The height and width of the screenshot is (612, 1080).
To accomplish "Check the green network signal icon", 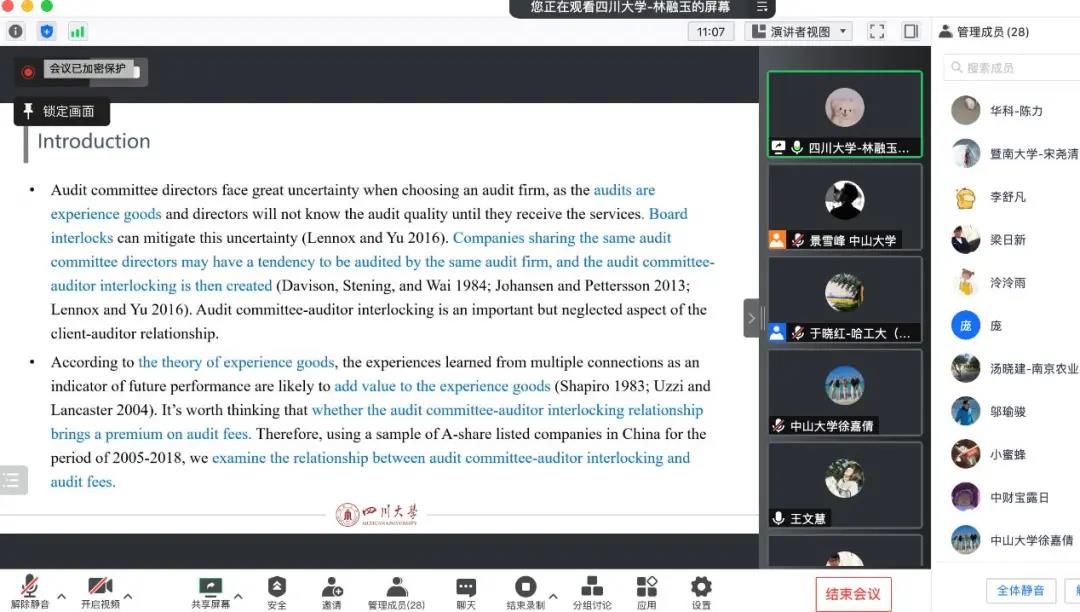I will [x=77, y=31].
